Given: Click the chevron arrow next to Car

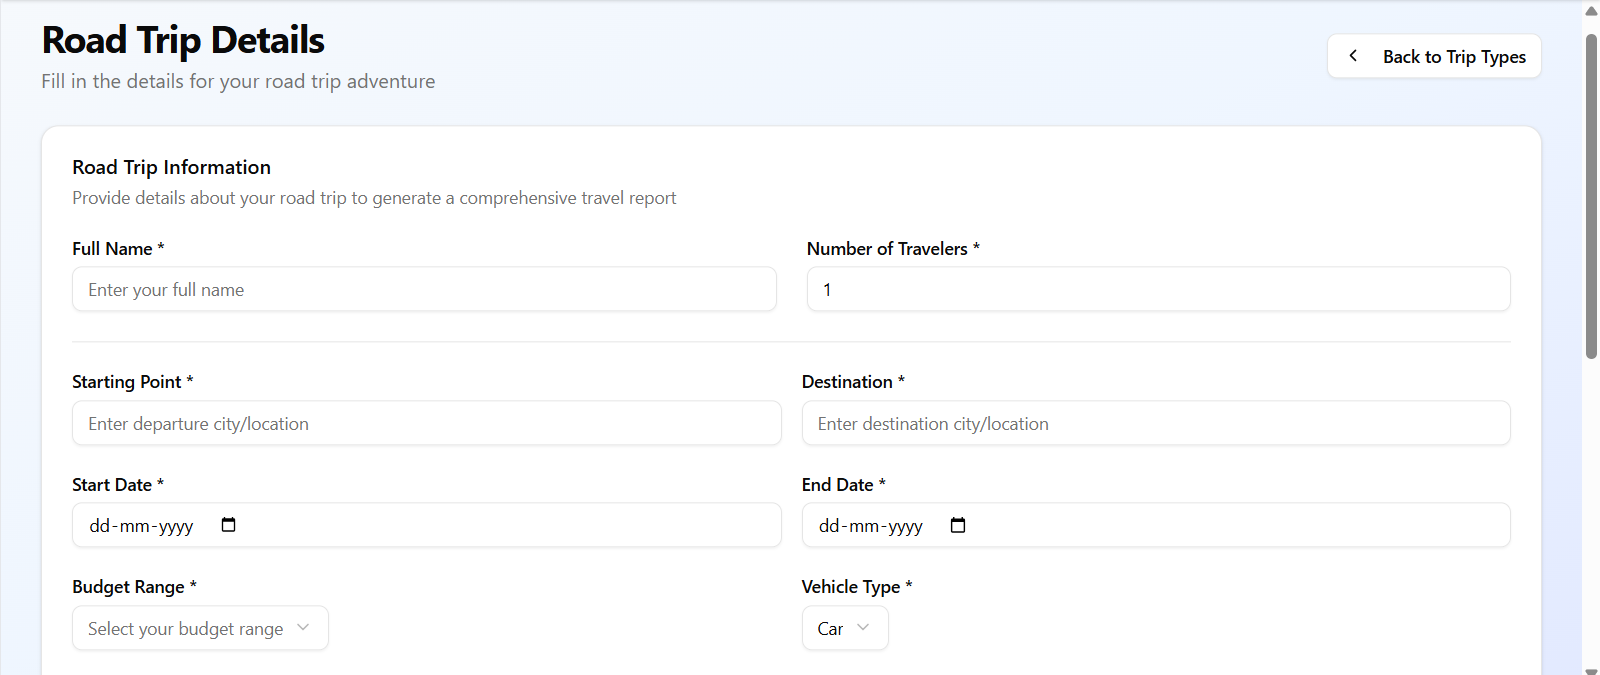Looking at the screenshot, I should click(x=863, y=628).
